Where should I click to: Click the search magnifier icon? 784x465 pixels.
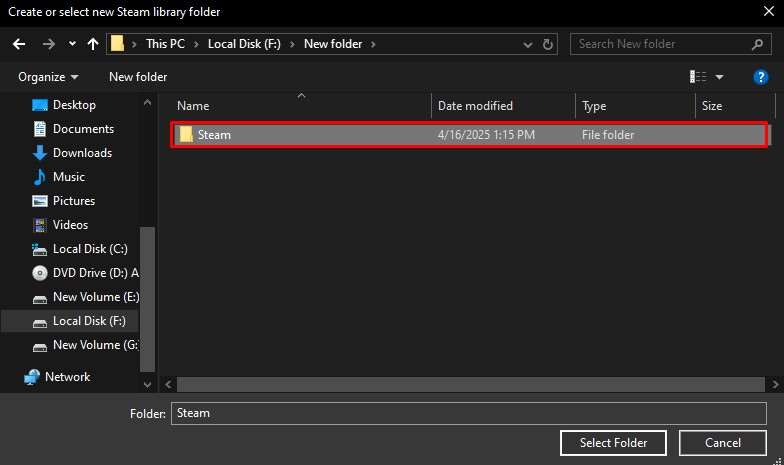758,44
